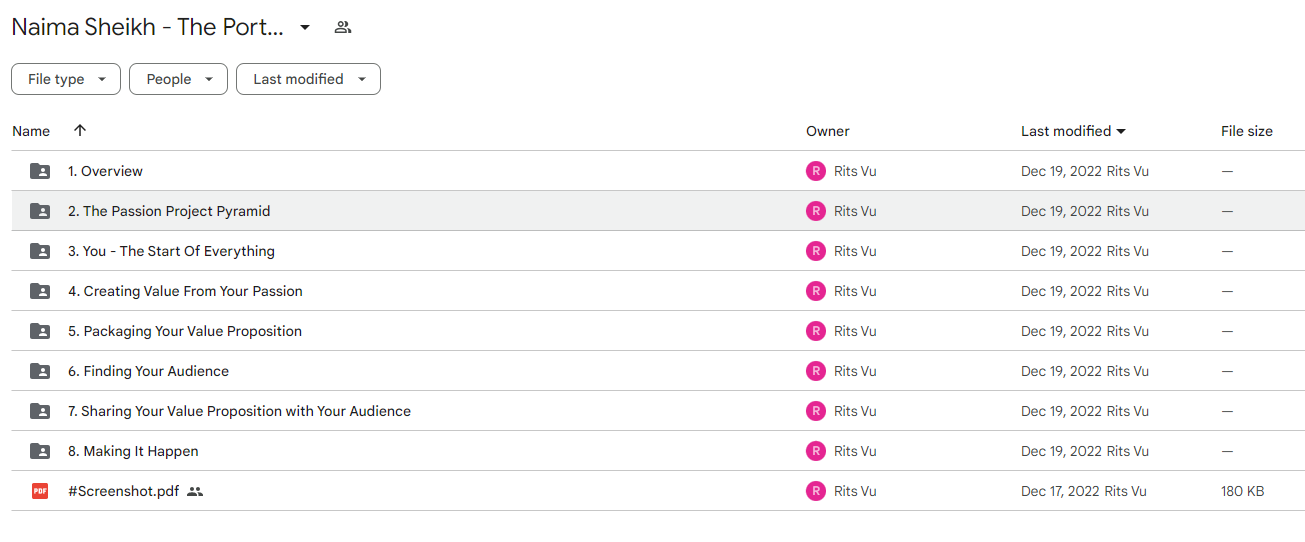Click the sort arrow next to the Name column
The width and height of the screenshot is (1305, 542).
click(x=80, y=130)
